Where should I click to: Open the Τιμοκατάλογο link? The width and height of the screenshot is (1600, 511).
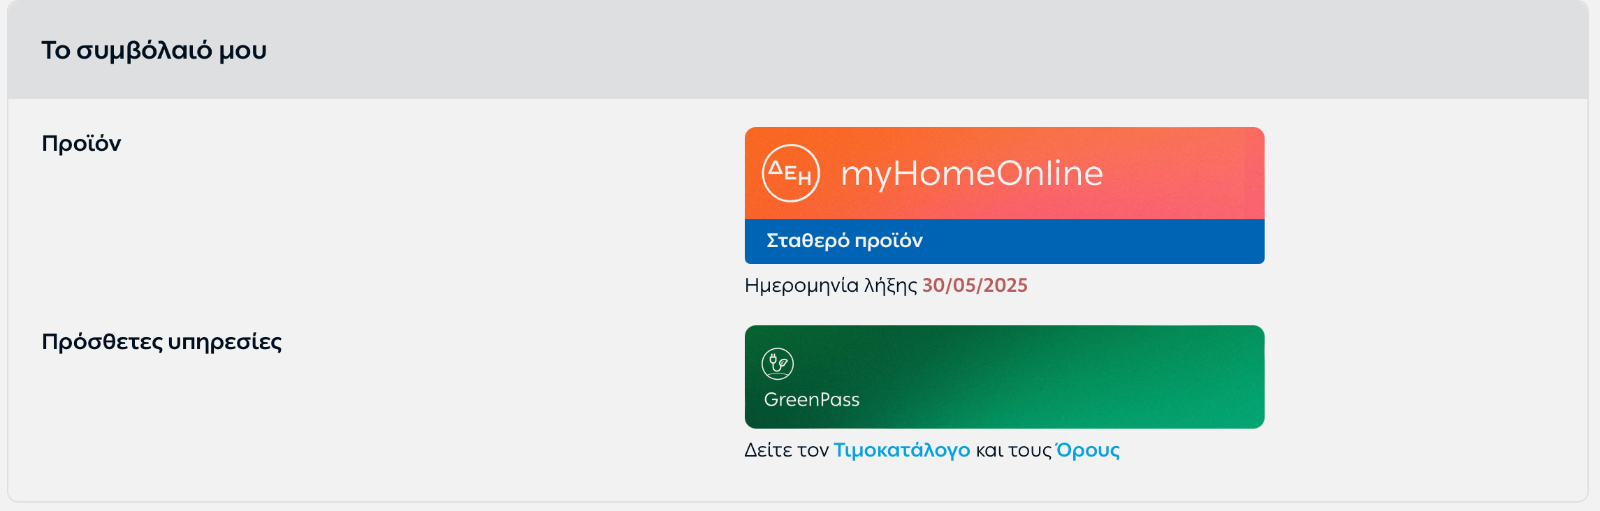[902, 450]
